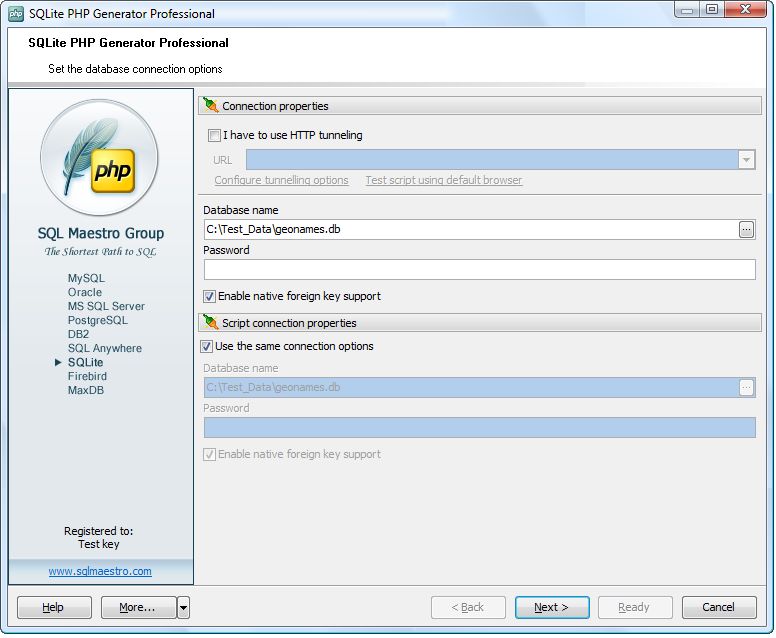Viewport: 776px width, 638px height.
Task: Expand the More button dropdown arrow
Action: point(183,607)
